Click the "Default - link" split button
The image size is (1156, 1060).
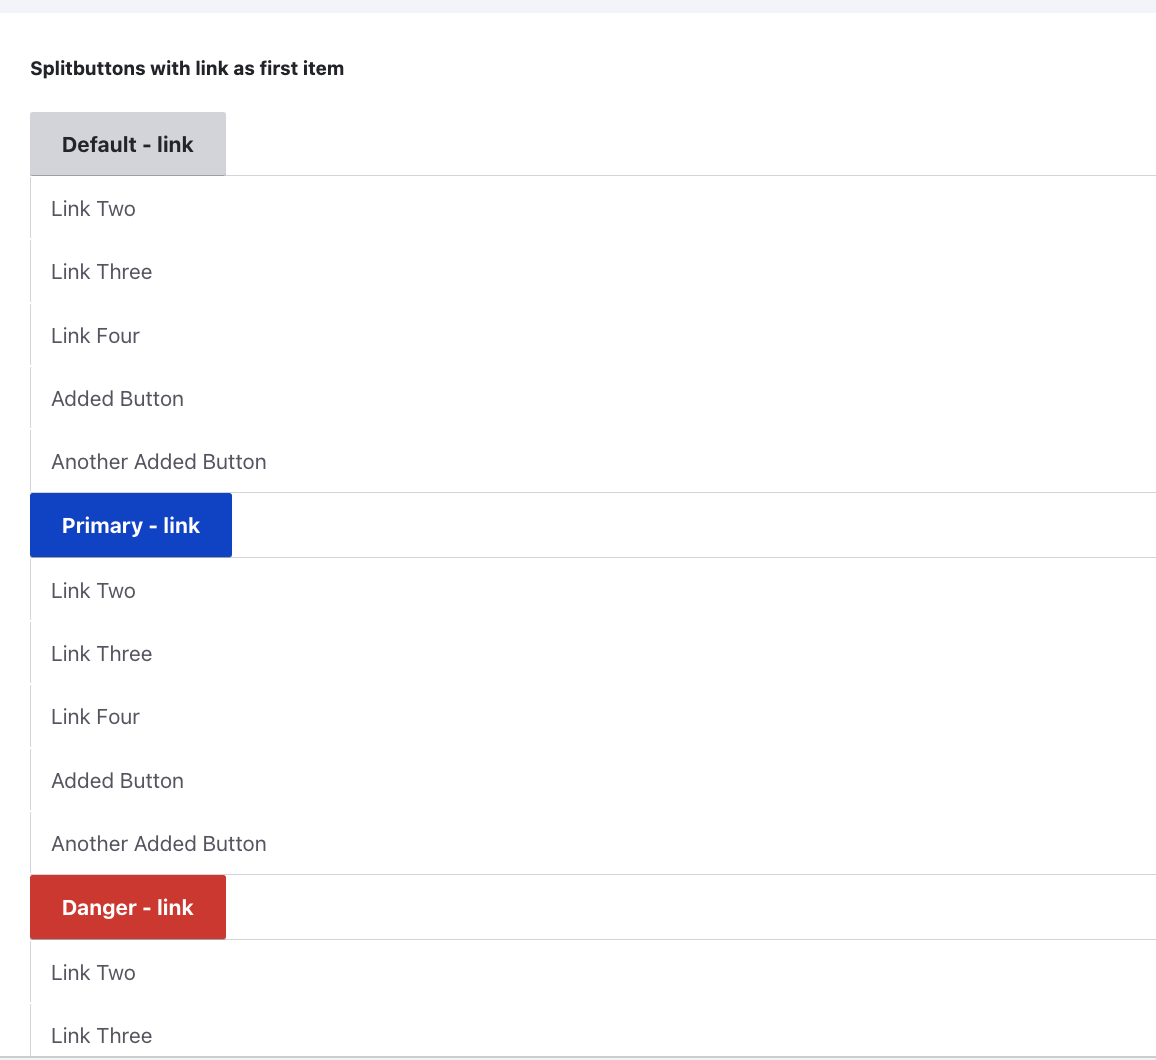pos(127,143)
